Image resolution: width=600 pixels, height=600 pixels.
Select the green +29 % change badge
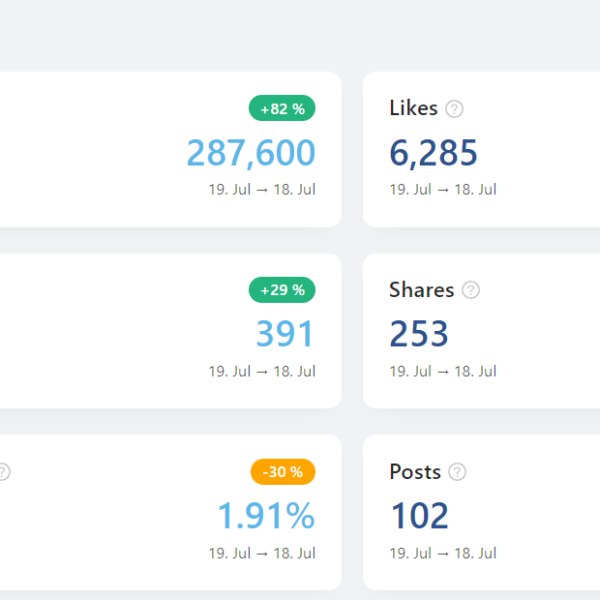pyautogui.click(x=282, y=290)
